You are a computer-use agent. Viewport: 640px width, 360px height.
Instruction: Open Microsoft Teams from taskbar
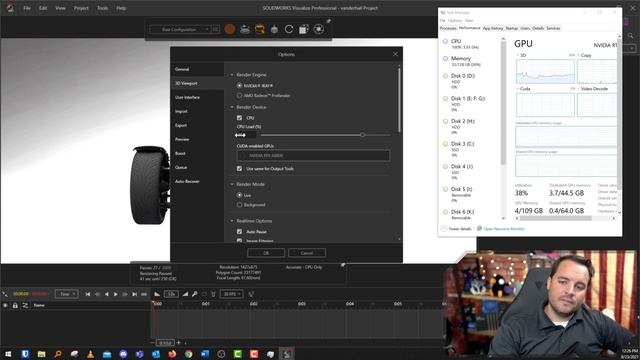pos(140,354)
